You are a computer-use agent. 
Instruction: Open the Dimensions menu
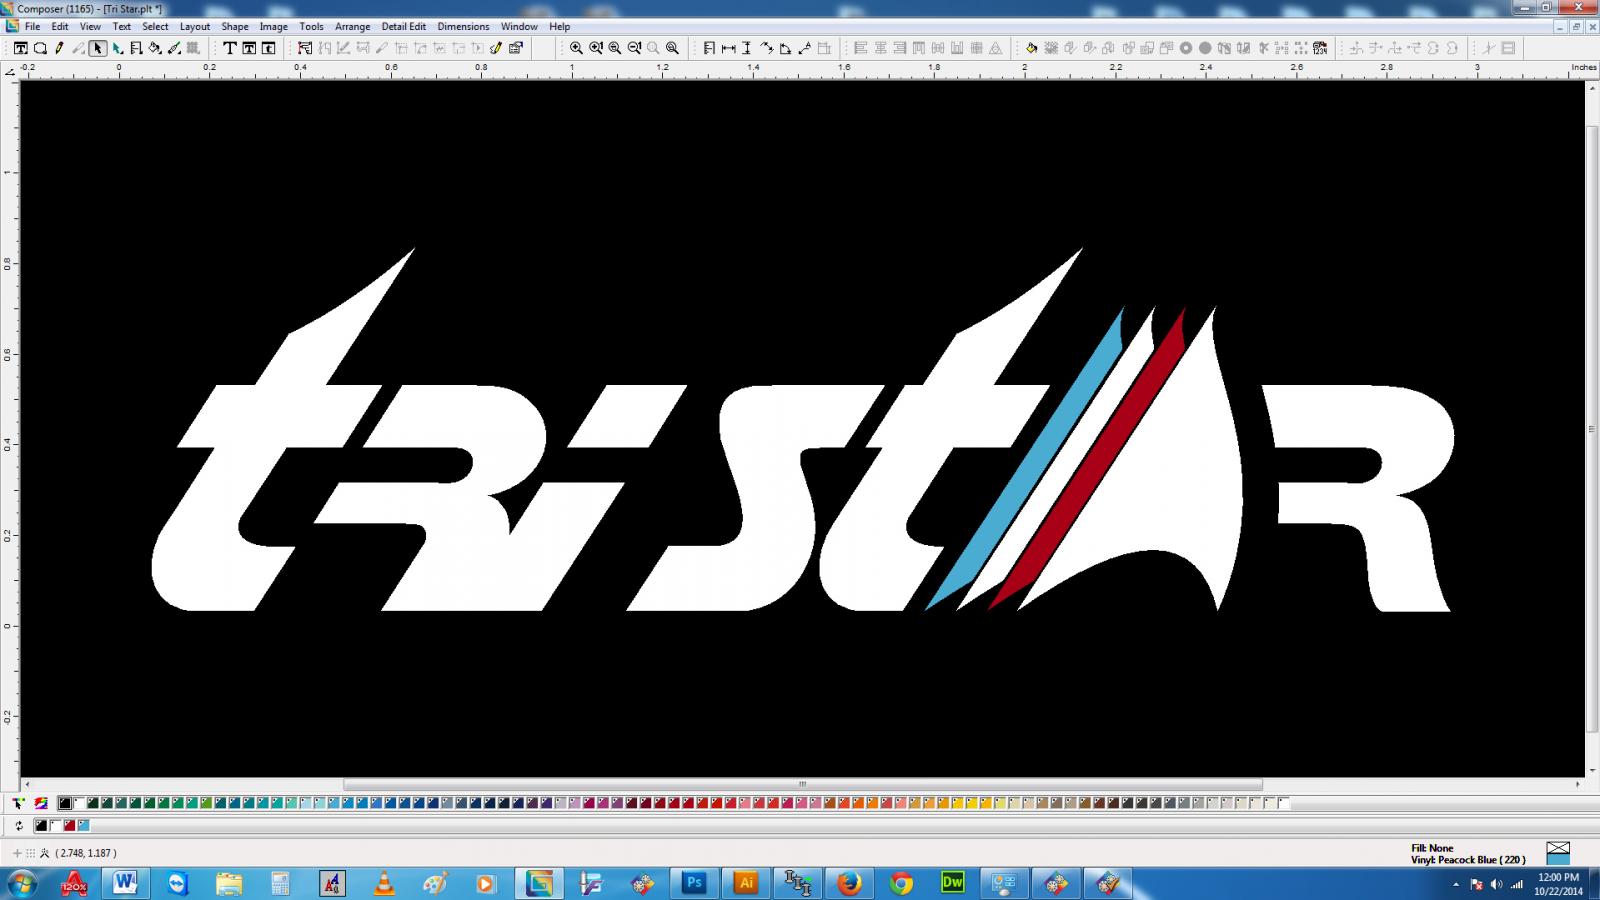click(463, 27)
